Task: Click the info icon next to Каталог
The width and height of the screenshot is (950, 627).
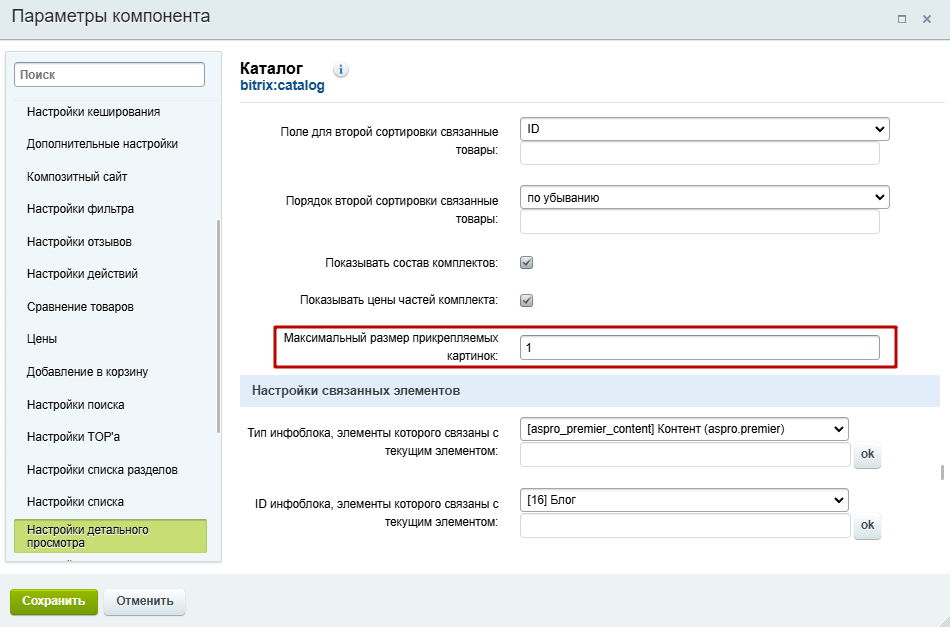Action: [x=340, y=70]
